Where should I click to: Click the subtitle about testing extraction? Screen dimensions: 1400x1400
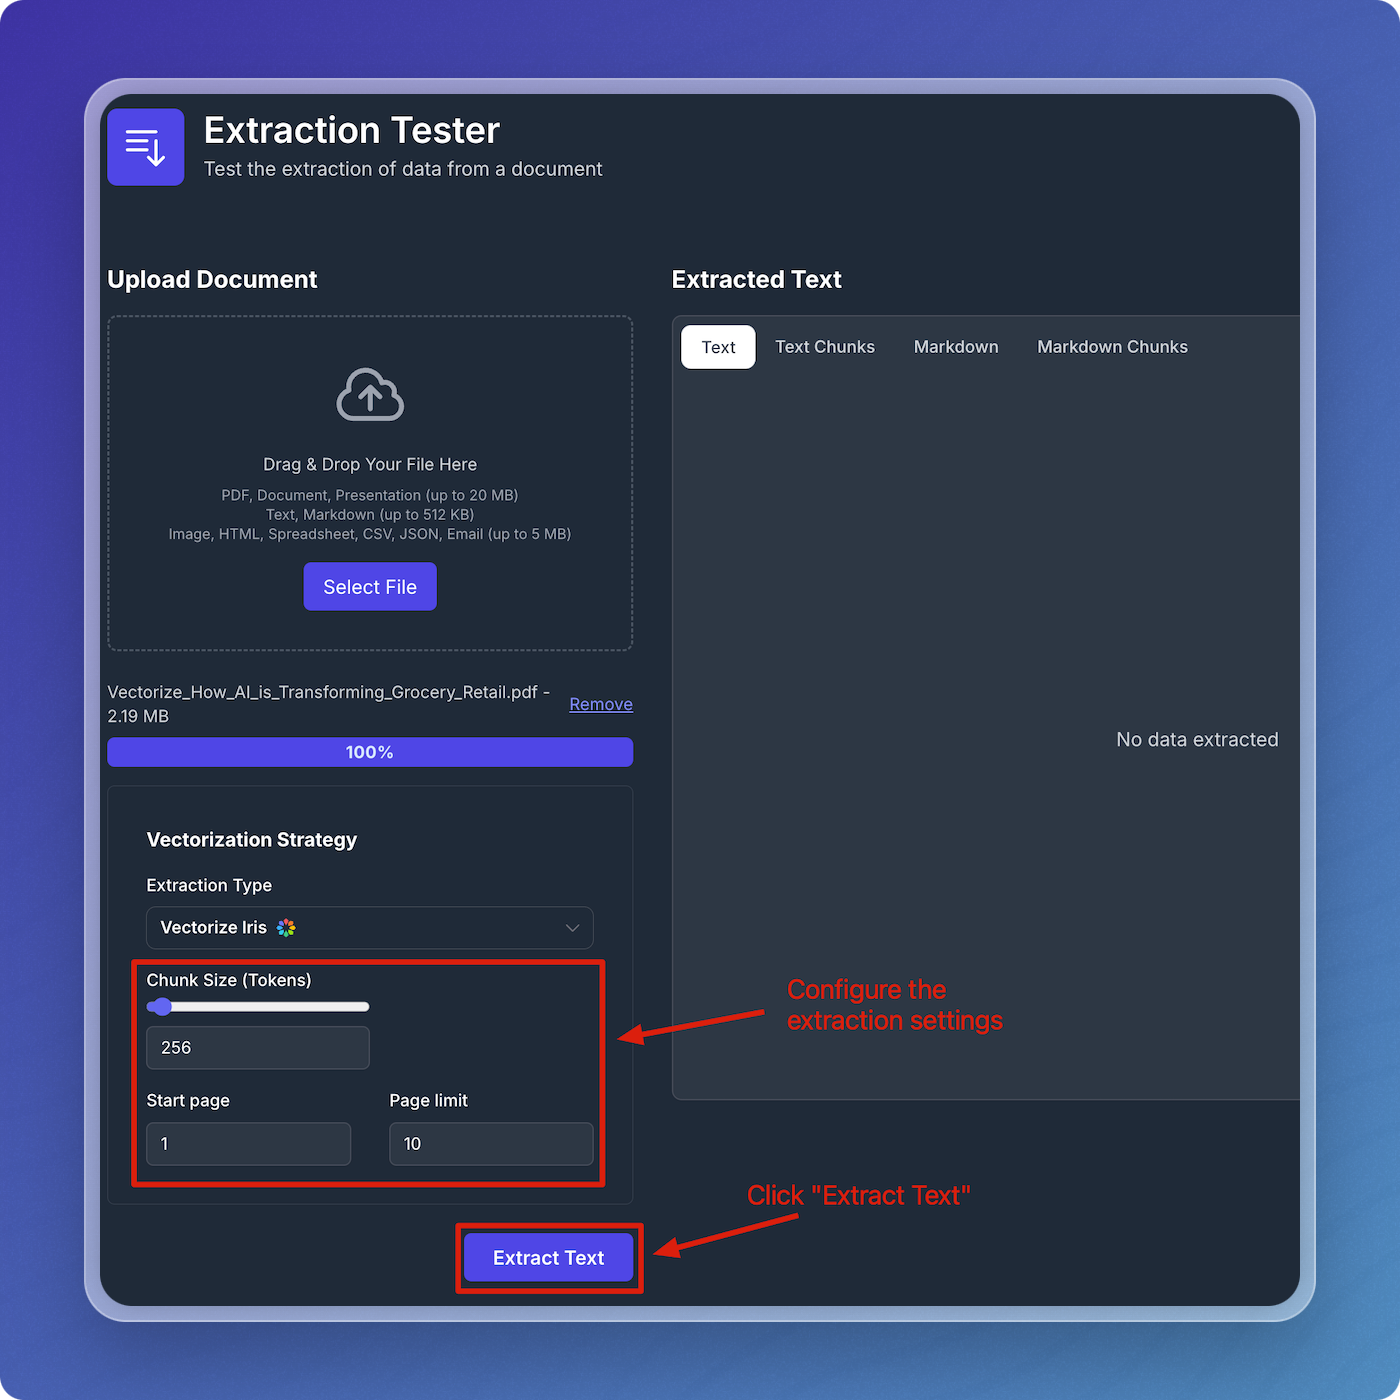[403, 169]
